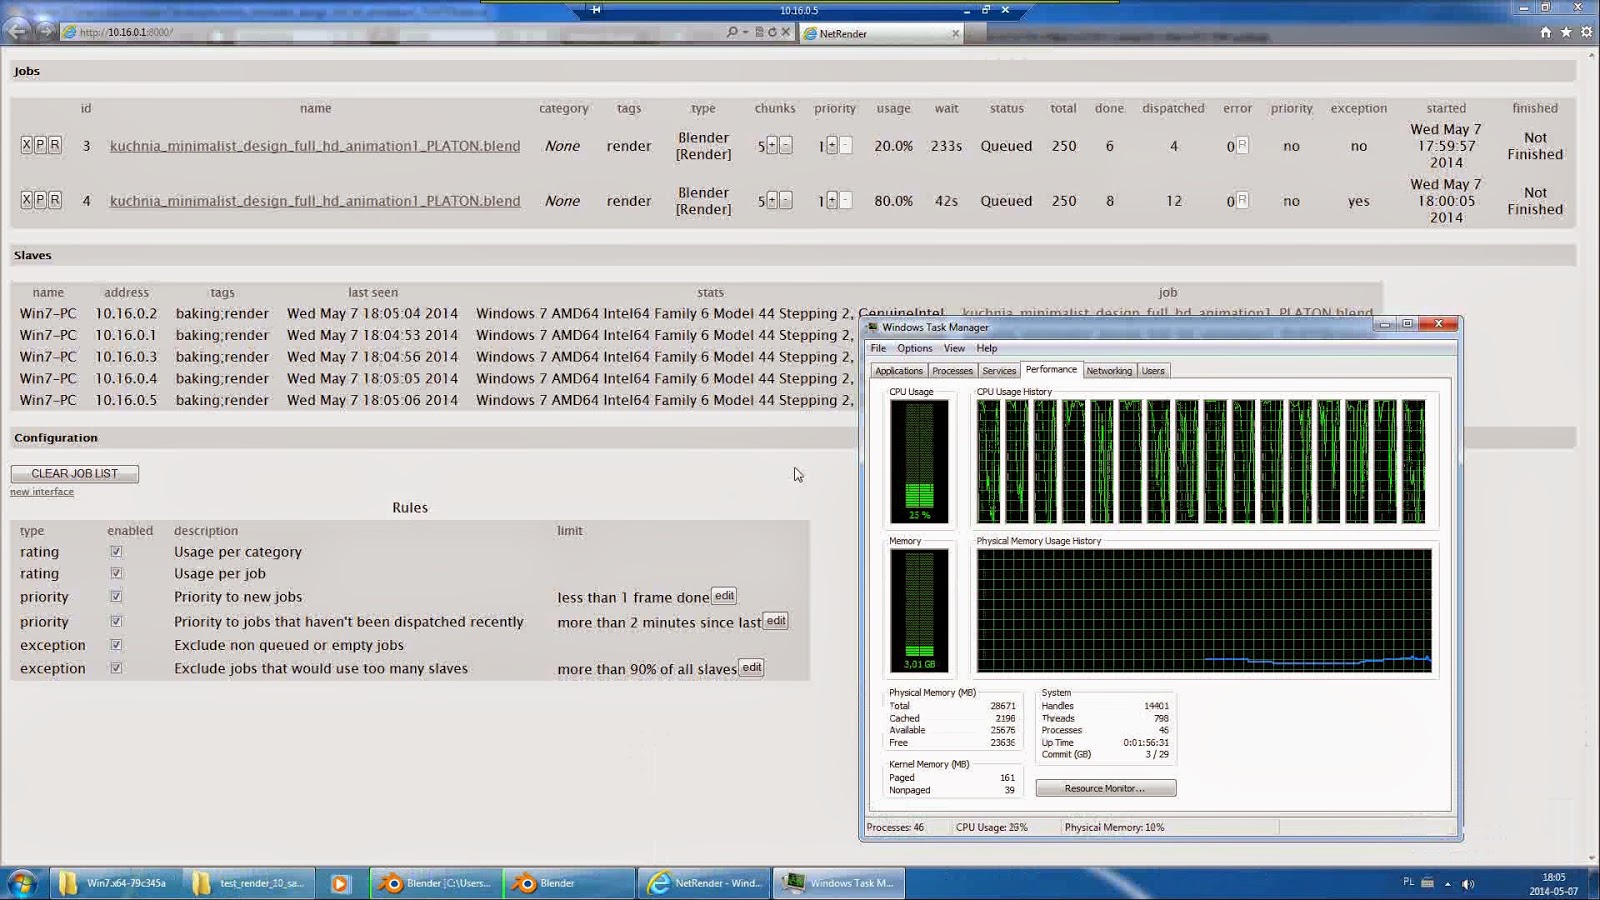Click the R reset button for job 3
This screenshot has width=1600, height=900.
point(55,145)
